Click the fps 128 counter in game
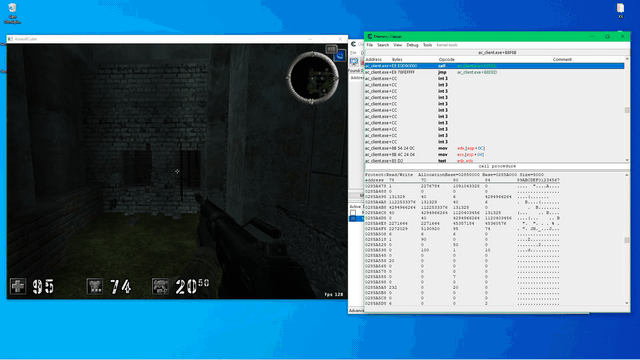Viewport: 640px width, 360px height. [x=333, y=294]
